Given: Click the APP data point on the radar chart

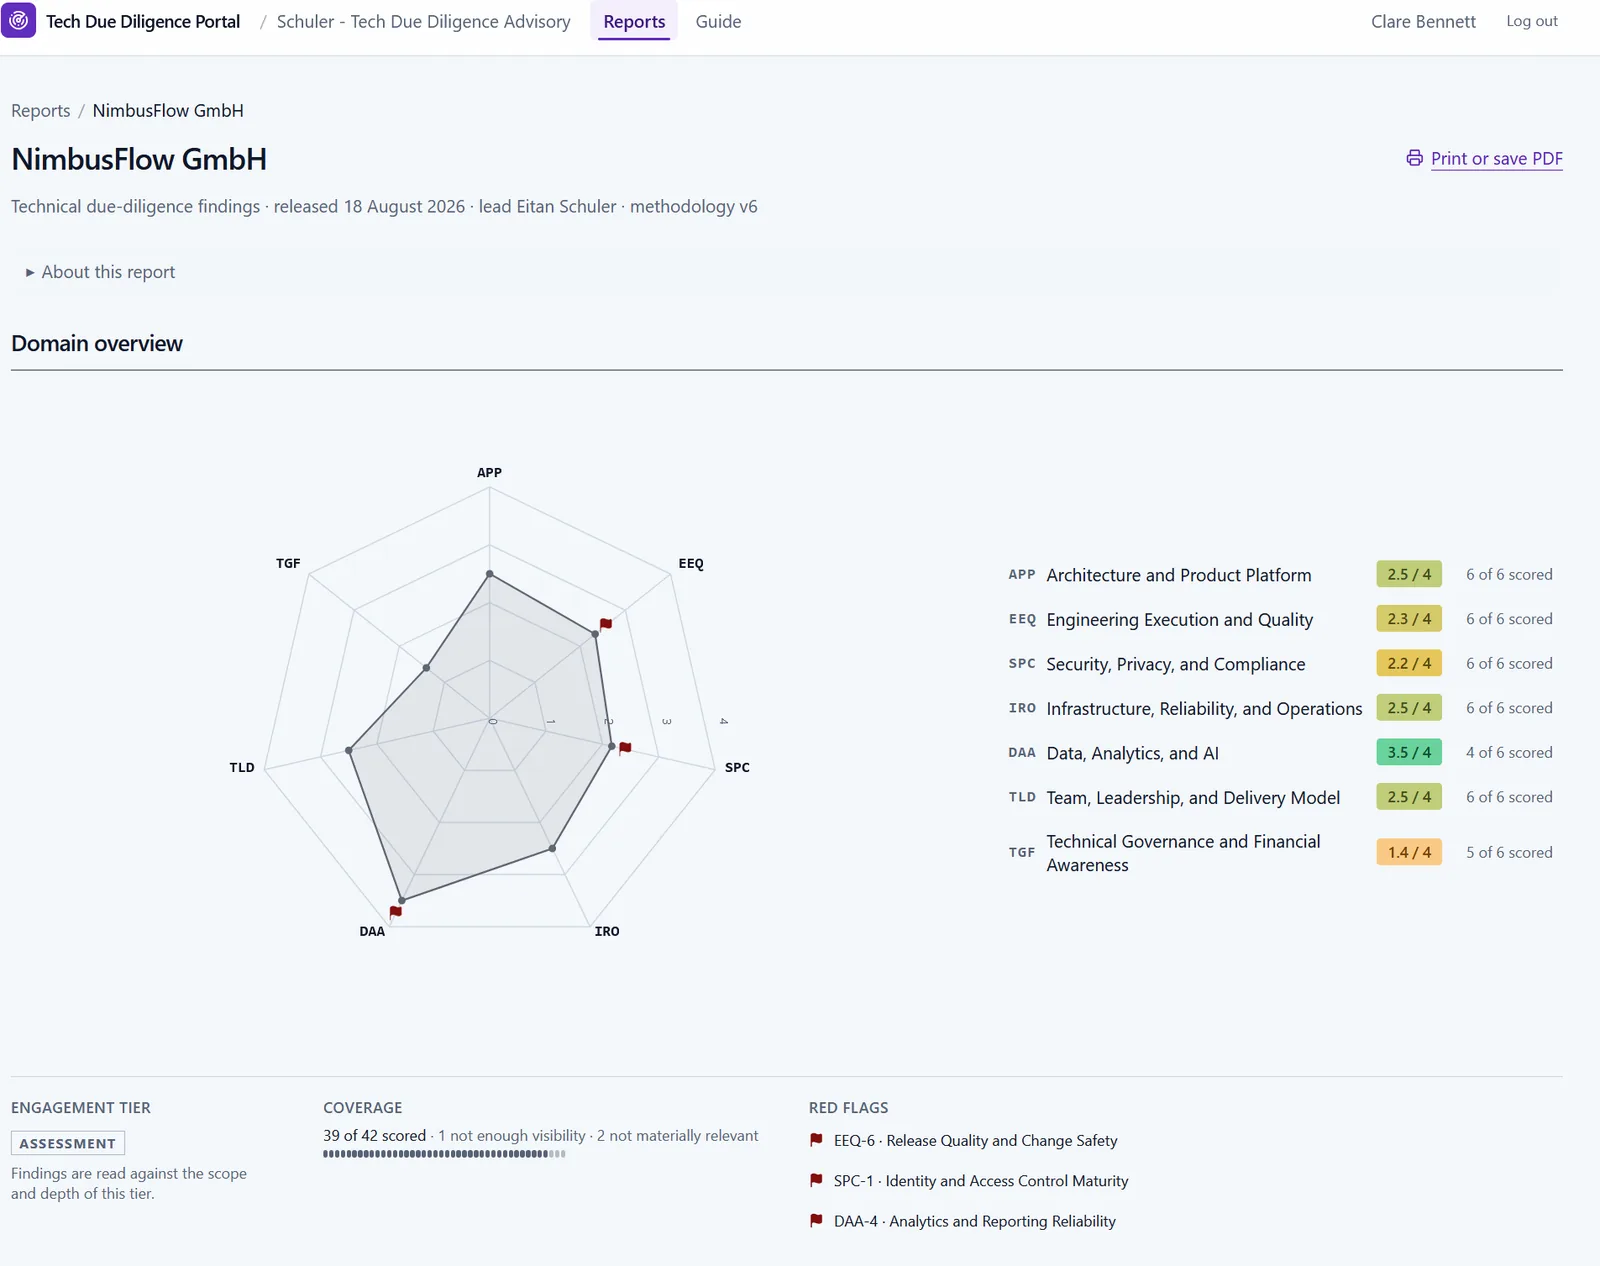Looking at the screenshot, I should click(489, 574).
